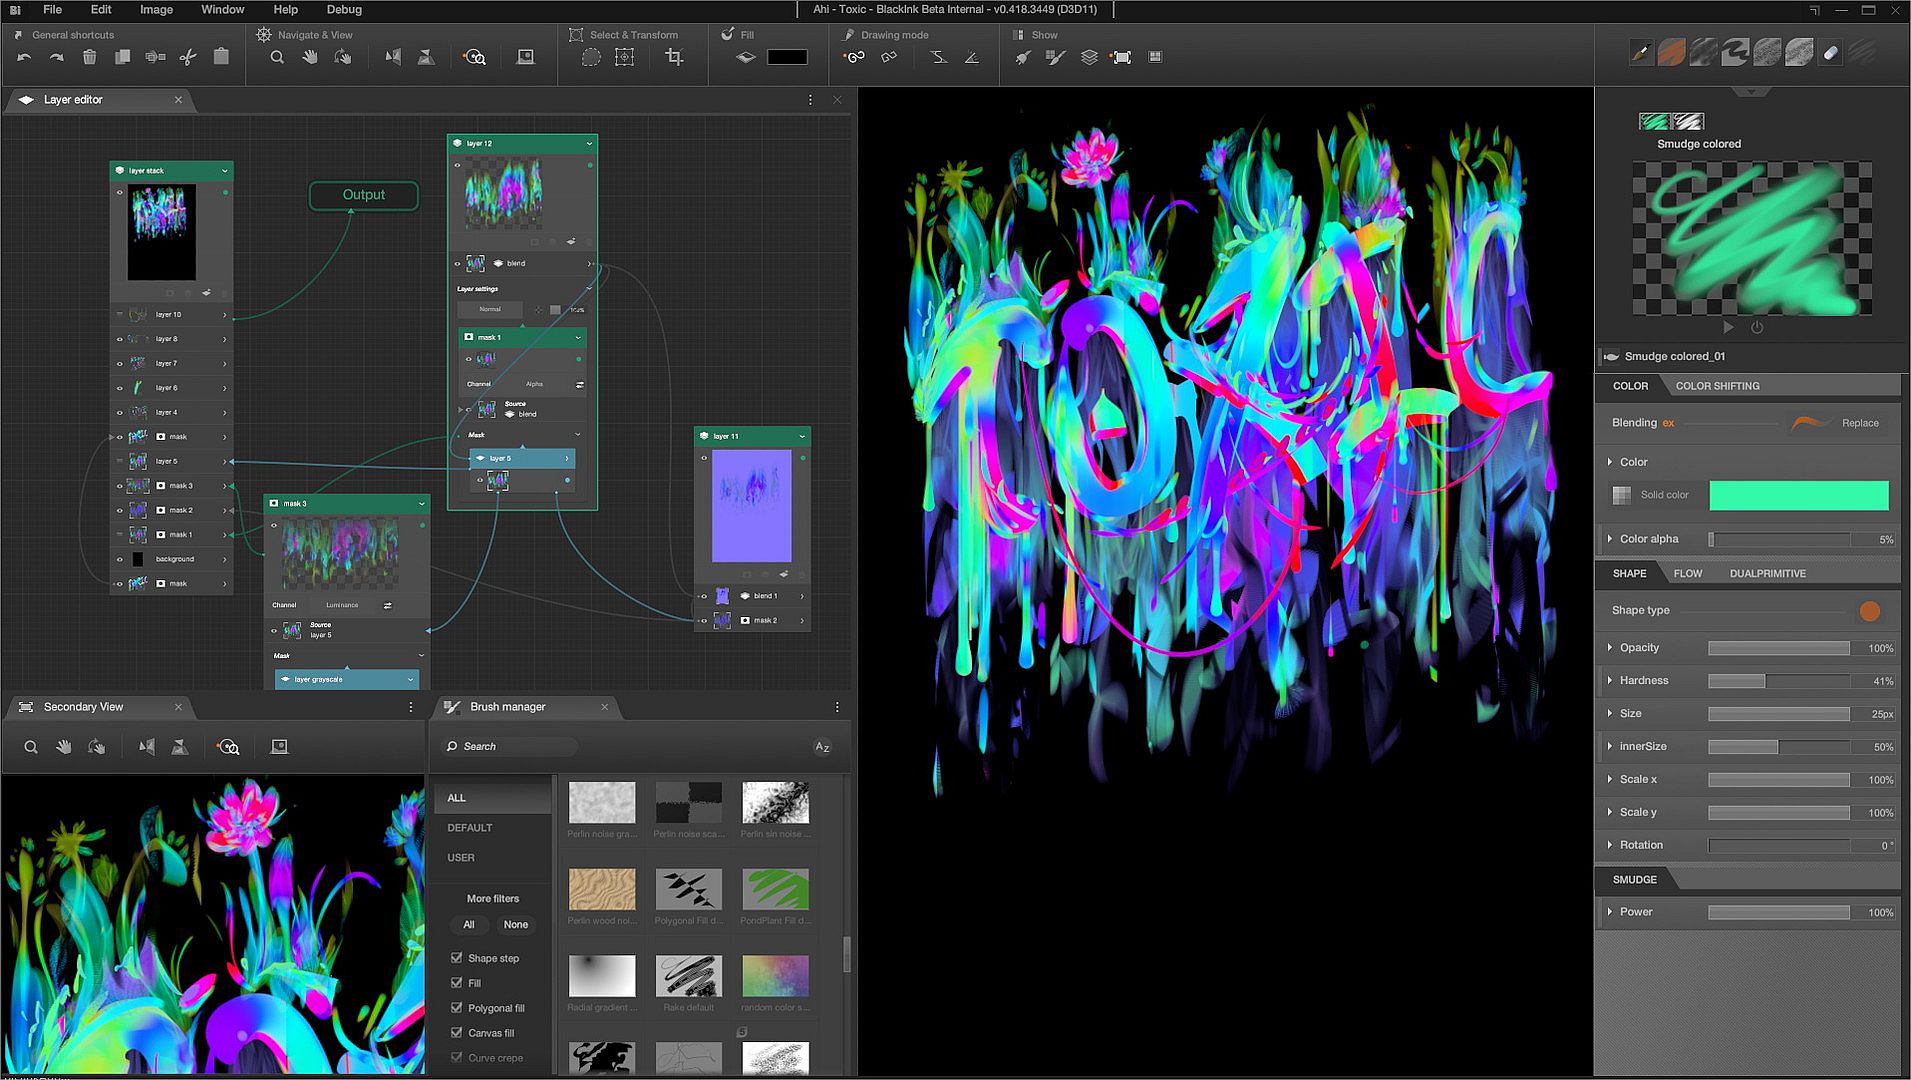Click the layers stack icon in Show group
Viewport: 1911px width, 1080px height.
coord(1089,58)
